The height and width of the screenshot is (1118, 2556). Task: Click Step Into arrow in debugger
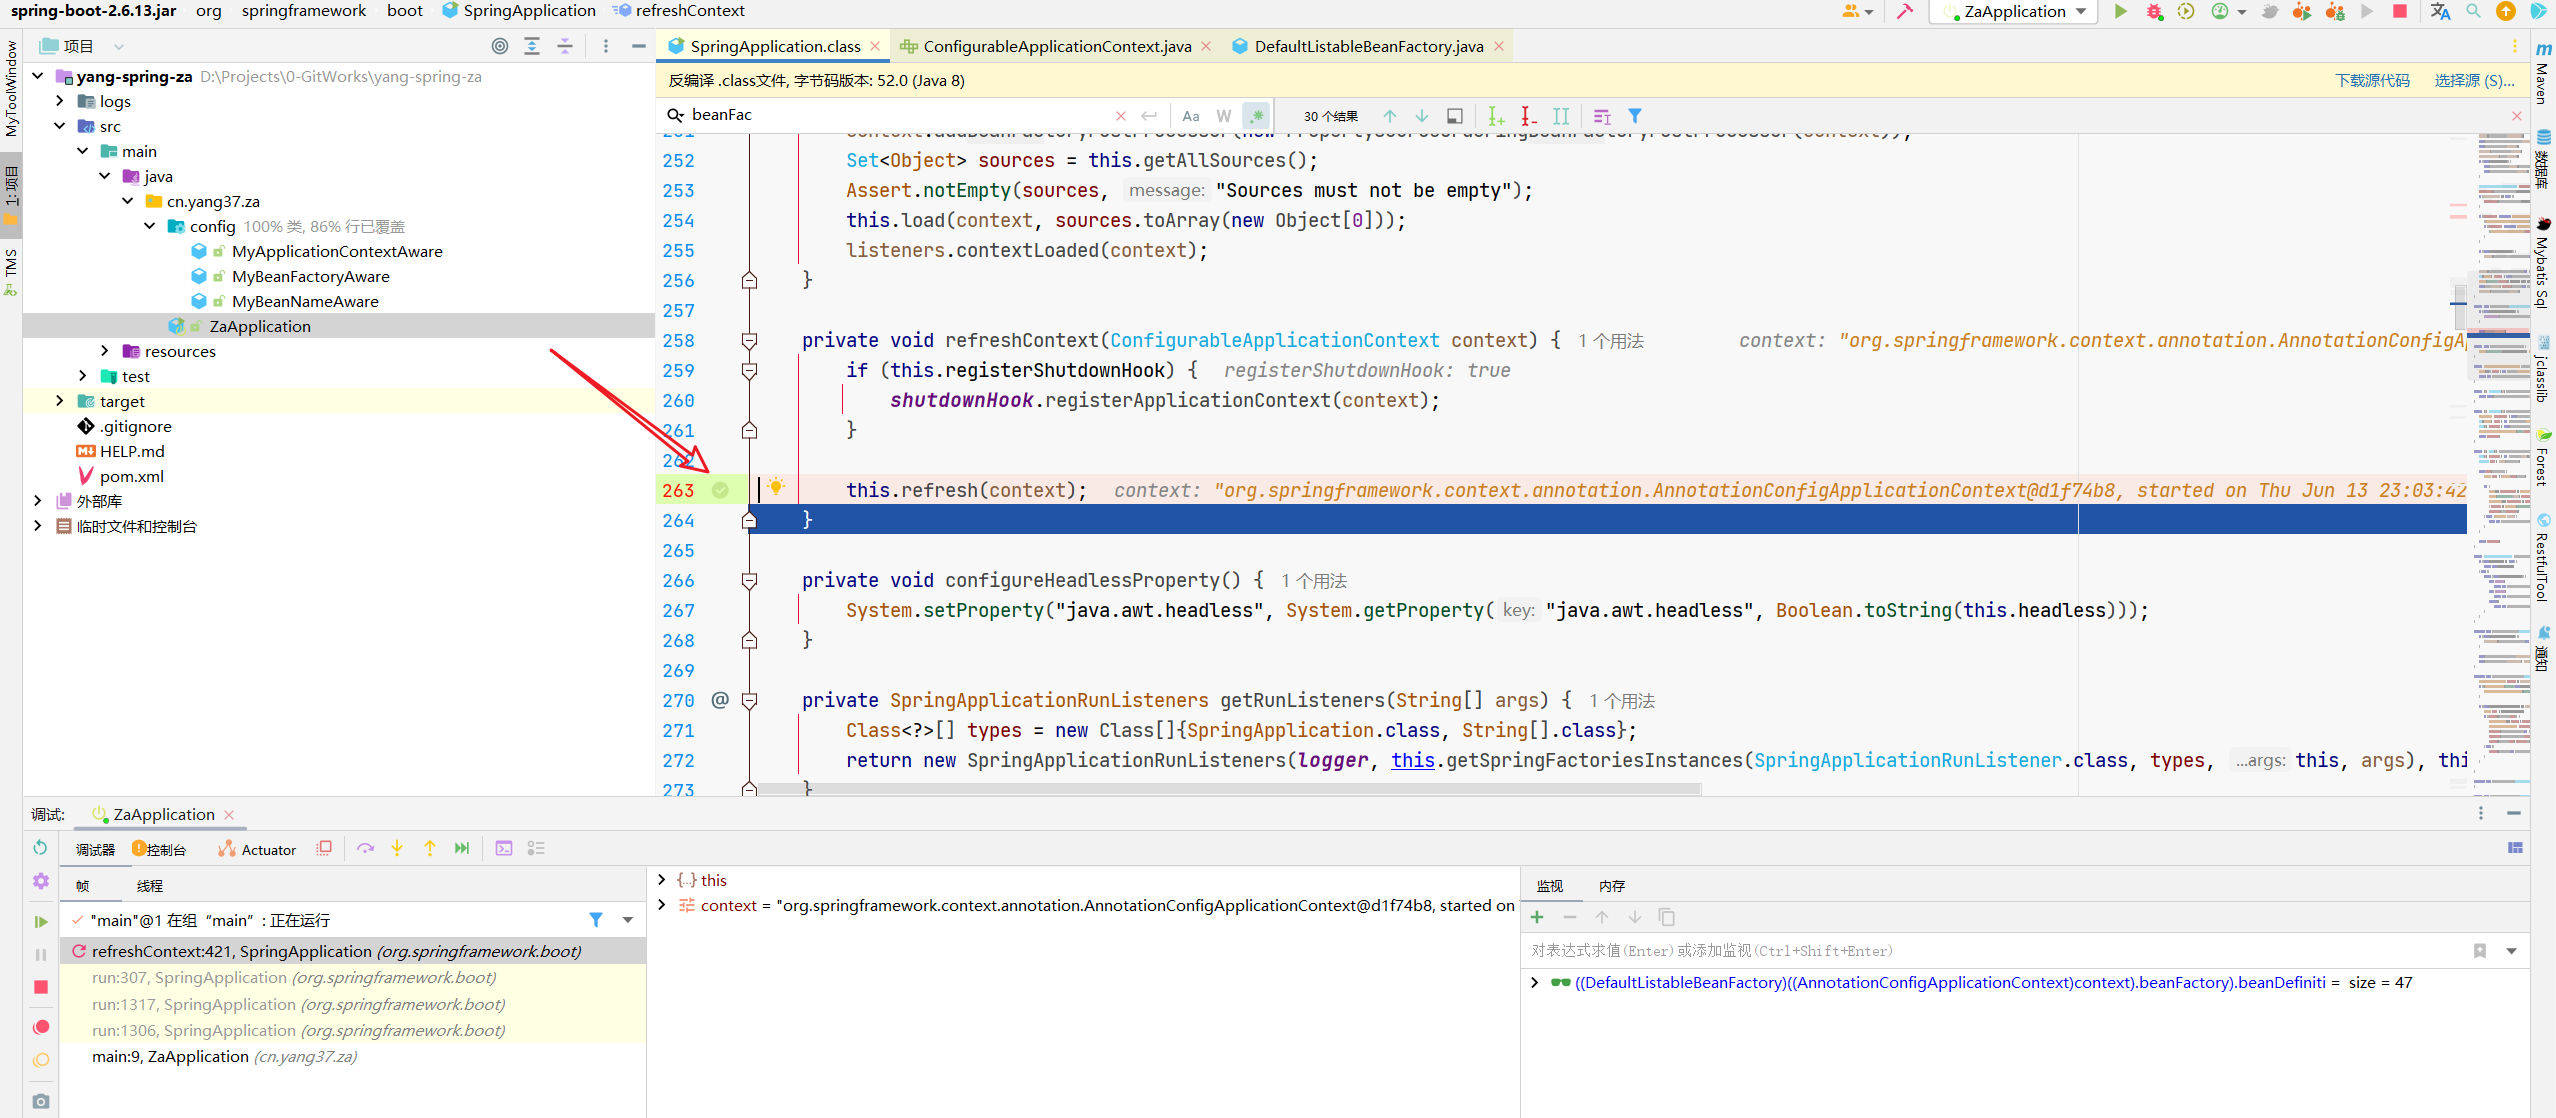397,848
